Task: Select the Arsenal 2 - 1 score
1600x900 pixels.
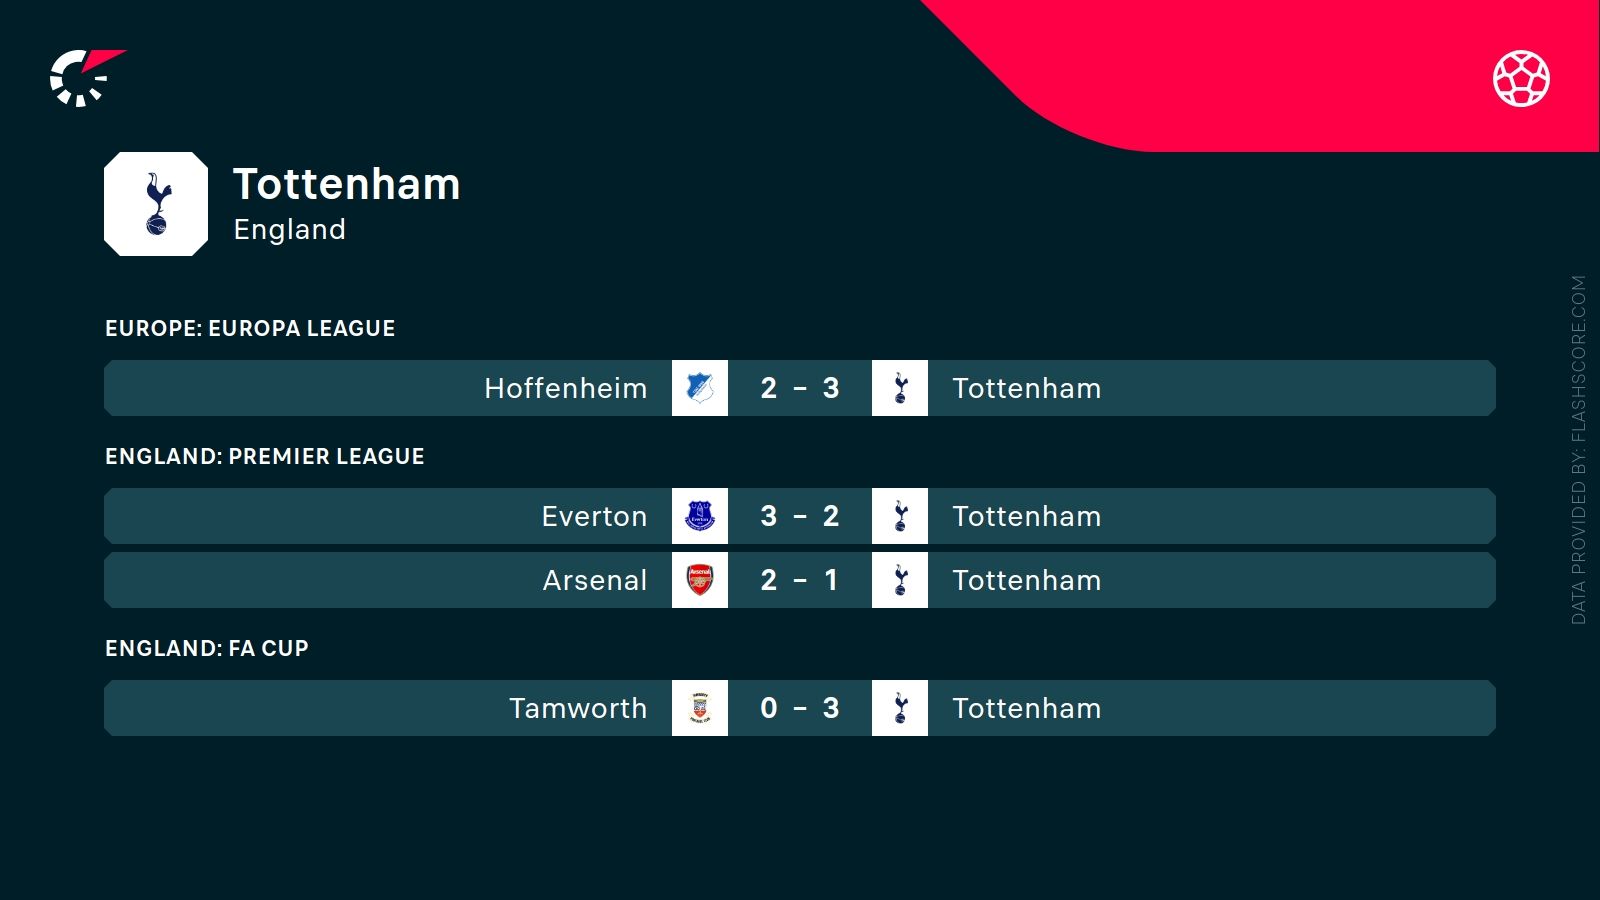Action: [x=800, y=580]
